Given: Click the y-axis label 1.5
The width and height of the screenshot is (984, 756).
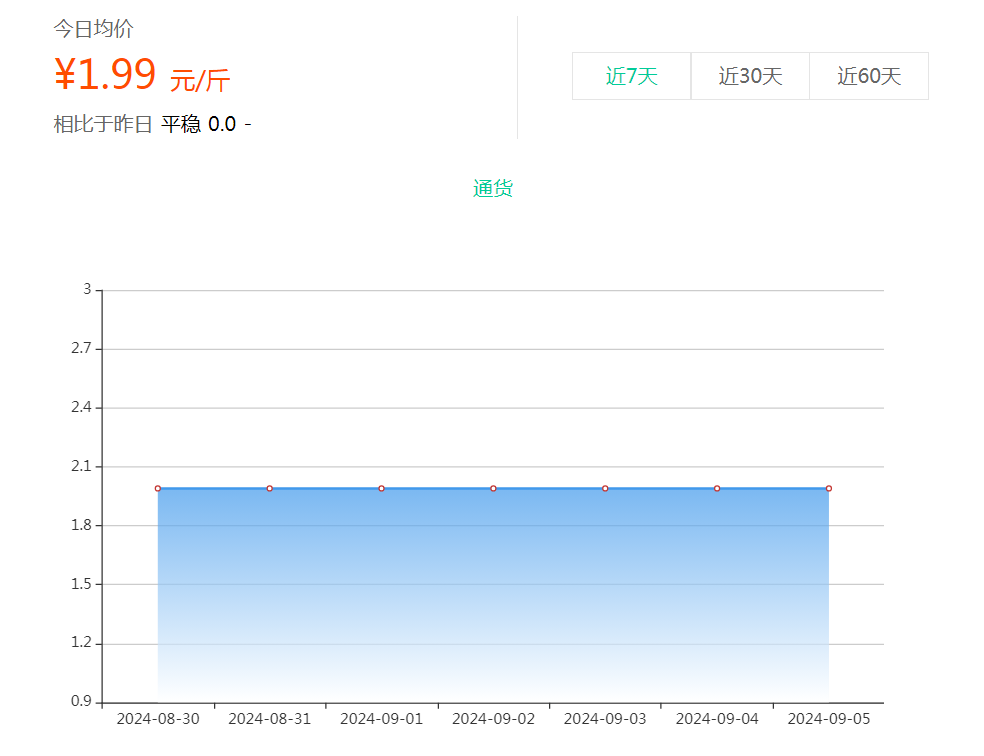Looking at the screenshot, I should [81, 584].
